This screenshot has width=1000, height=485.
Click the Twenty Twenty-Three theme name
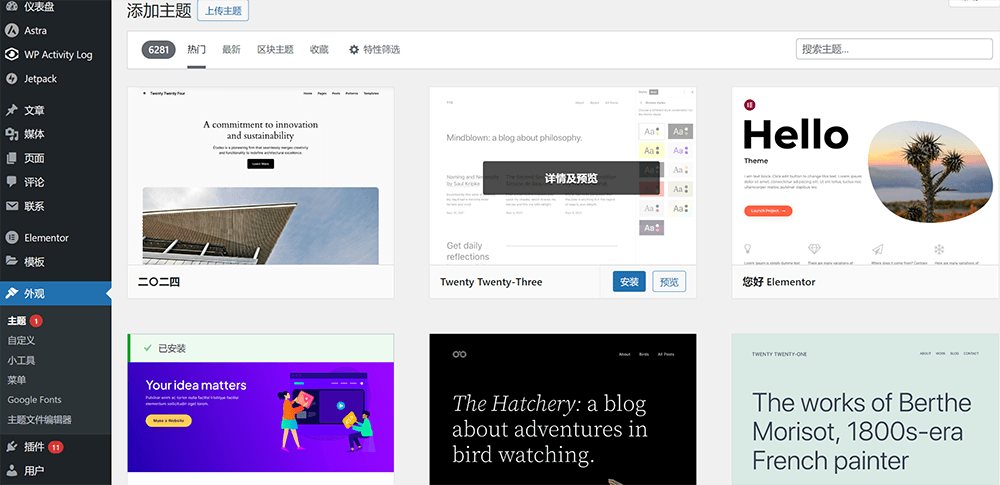coord(491,282)
